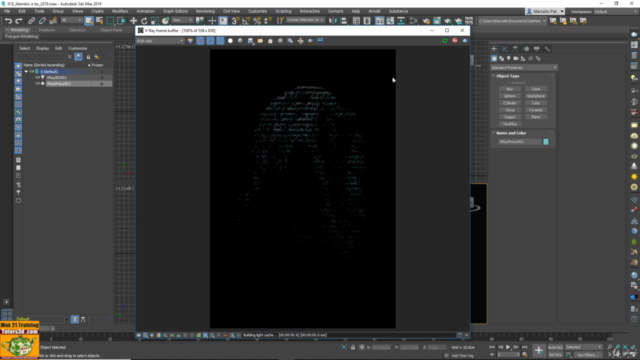Collapse the Object Type rollout
640x360 pixels.
(x=508, y=76)
